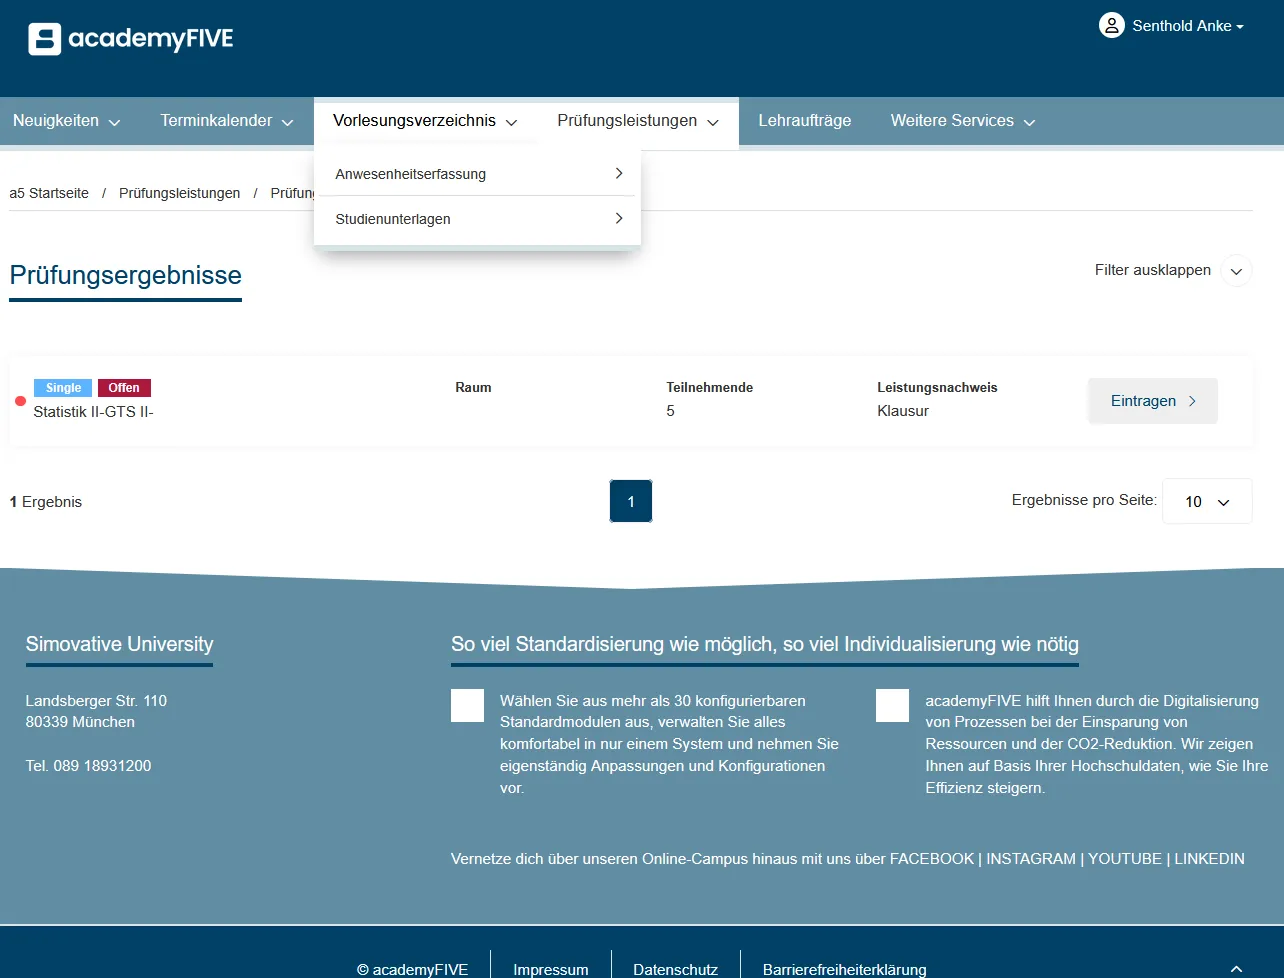Open the LINKEDIN link in footer

pos(1210,859)
